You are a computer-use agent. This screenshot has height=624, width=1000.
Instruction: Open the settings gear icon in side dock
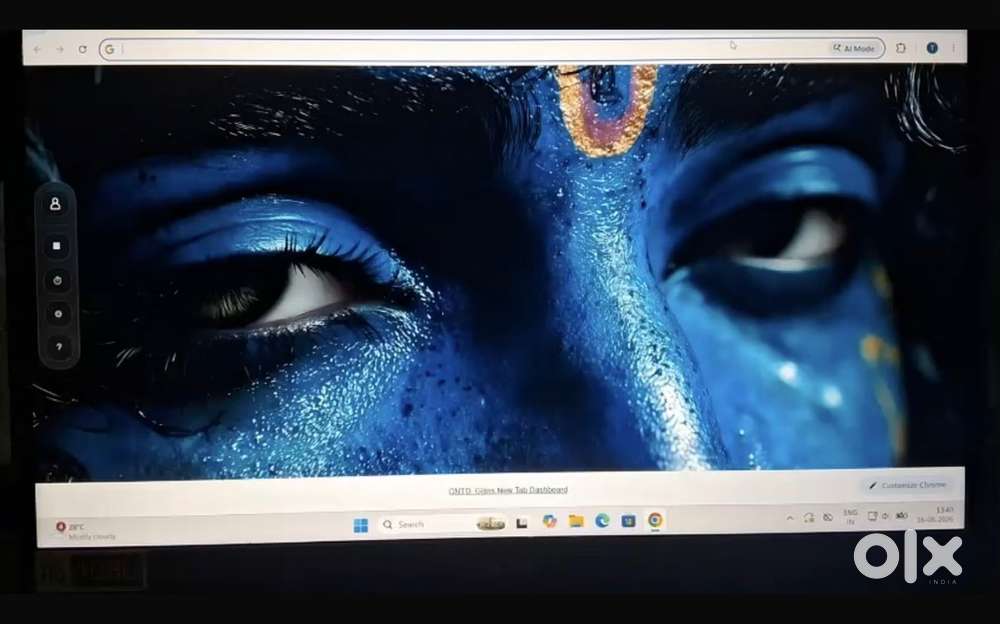pos(58,314)
